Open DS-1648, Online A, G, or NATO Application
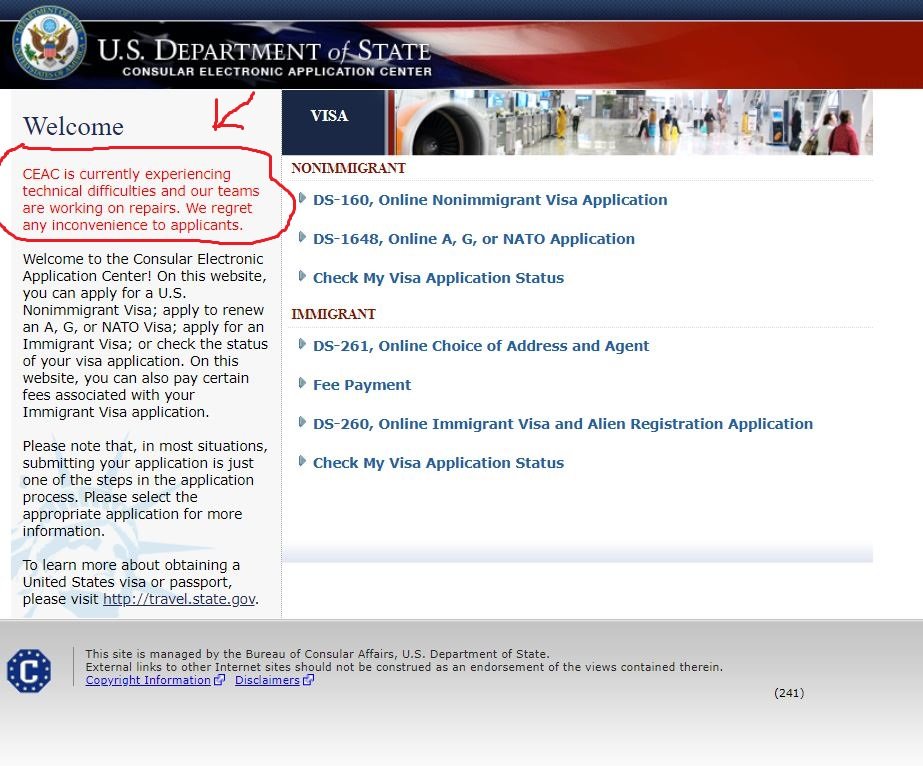Image resolution: width=923 pixels, height=766 pixels. (474, 239)
